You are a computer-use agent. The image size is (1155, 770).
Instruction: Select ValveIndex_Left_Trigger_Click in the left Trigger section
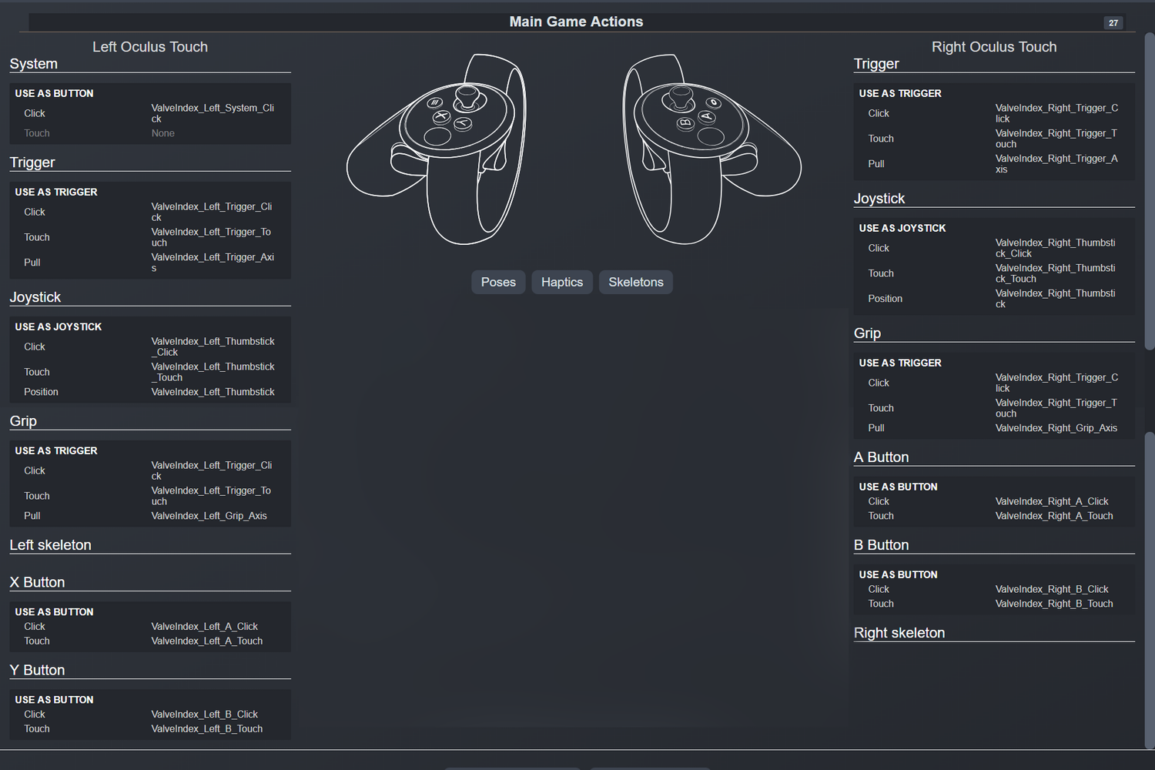point(211,212)
